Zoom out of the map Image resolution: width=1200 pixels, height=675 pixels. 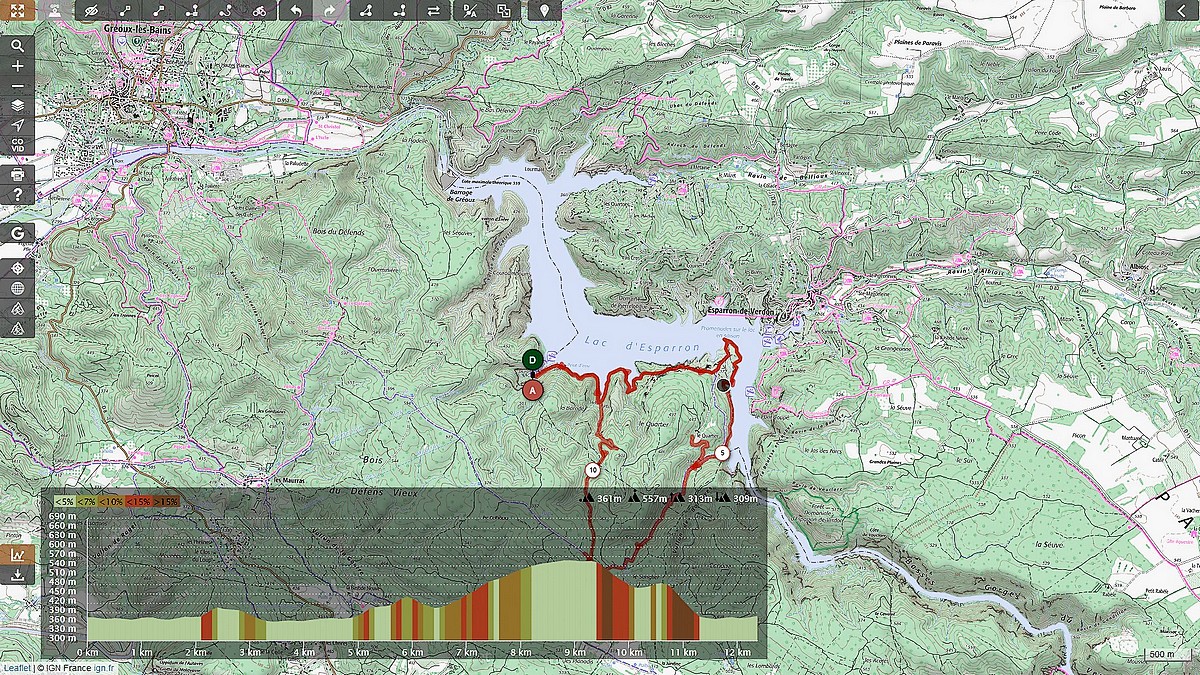17,86
